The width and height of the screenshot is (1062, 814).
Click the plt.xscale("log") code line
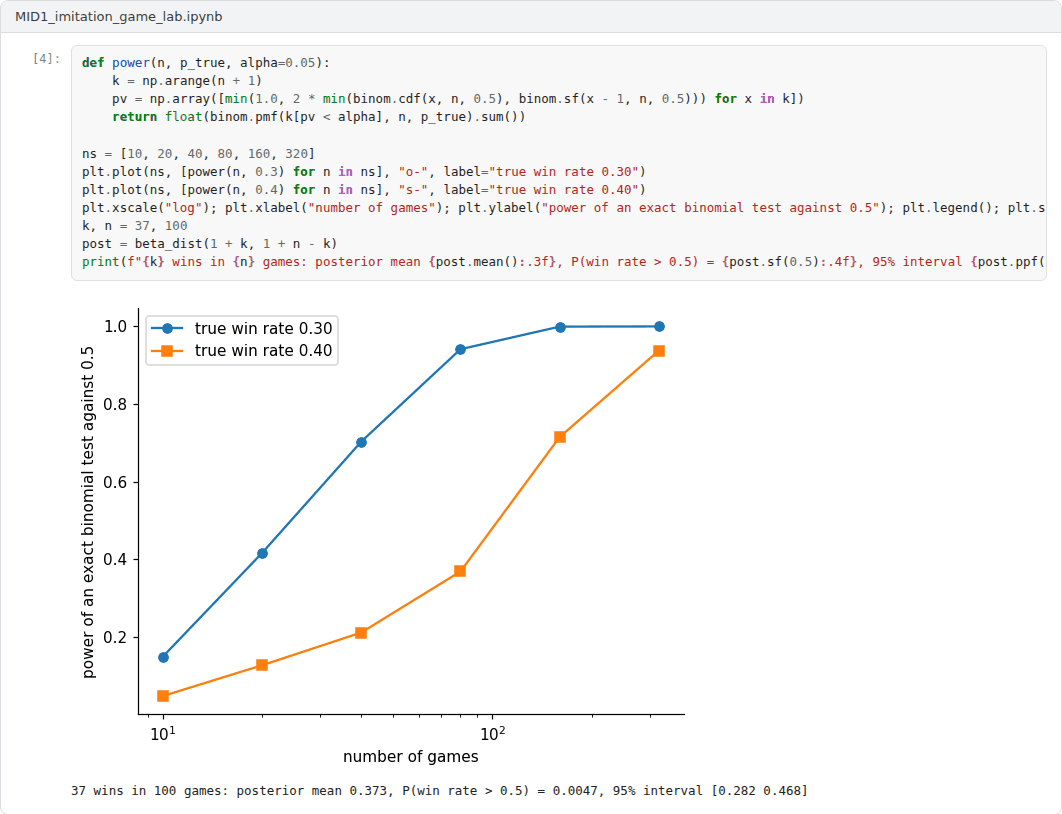[564, 207]
